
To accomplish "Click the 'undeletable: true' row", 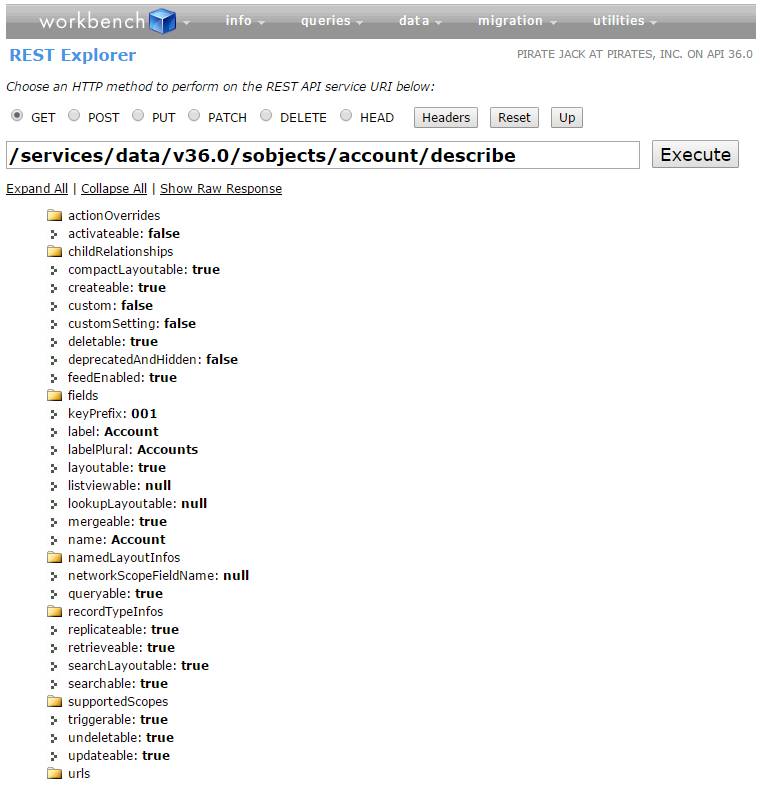I will (x=121, y=737).
